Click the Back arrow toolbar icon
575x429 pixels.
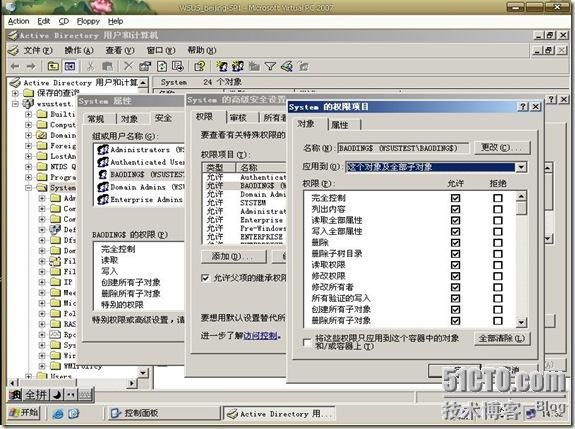point(15,66)
